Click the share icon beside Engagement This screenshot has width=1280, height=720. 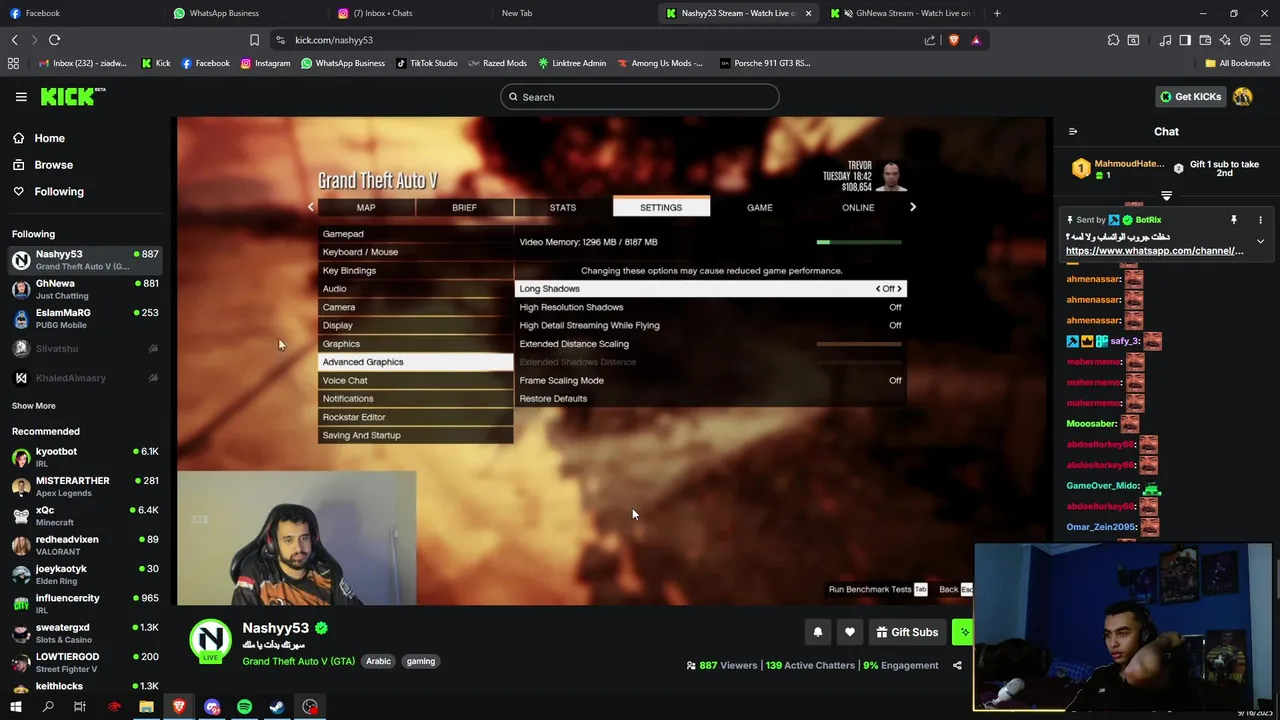pos(957,665)
